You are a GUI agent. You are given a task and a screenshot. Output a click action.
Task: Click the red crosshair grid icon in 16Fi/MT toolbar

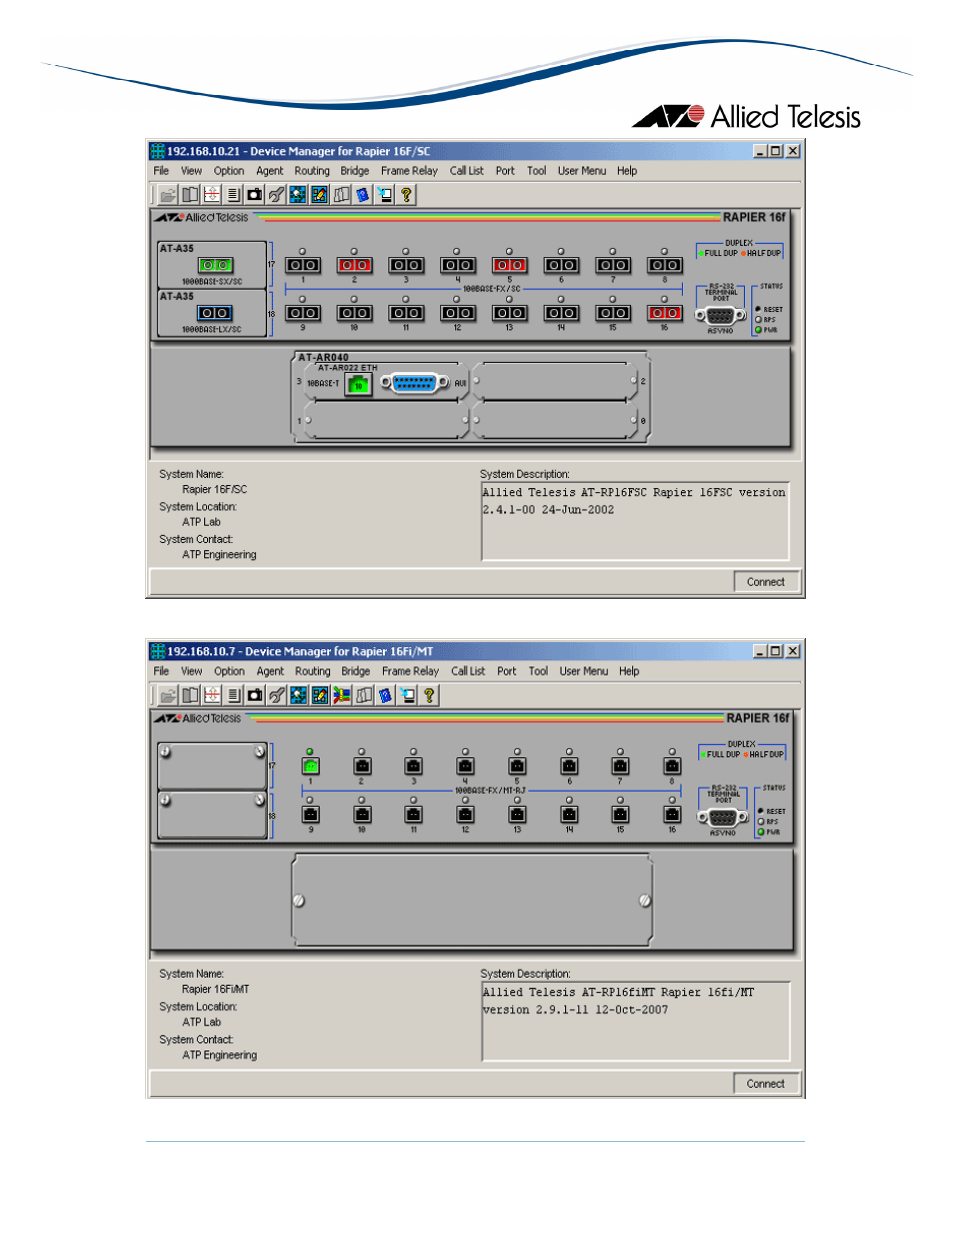(212, 695)
